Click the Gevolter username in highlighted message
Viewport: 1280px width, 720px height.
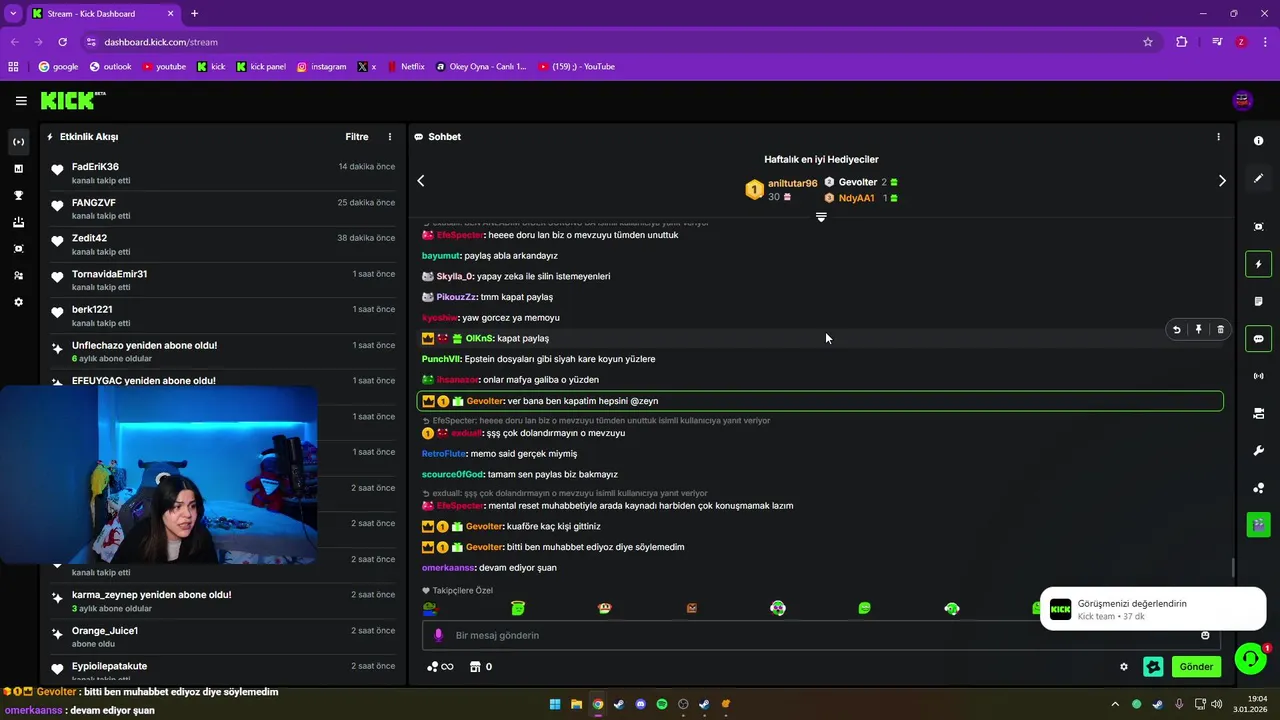(x=484, y=401)
